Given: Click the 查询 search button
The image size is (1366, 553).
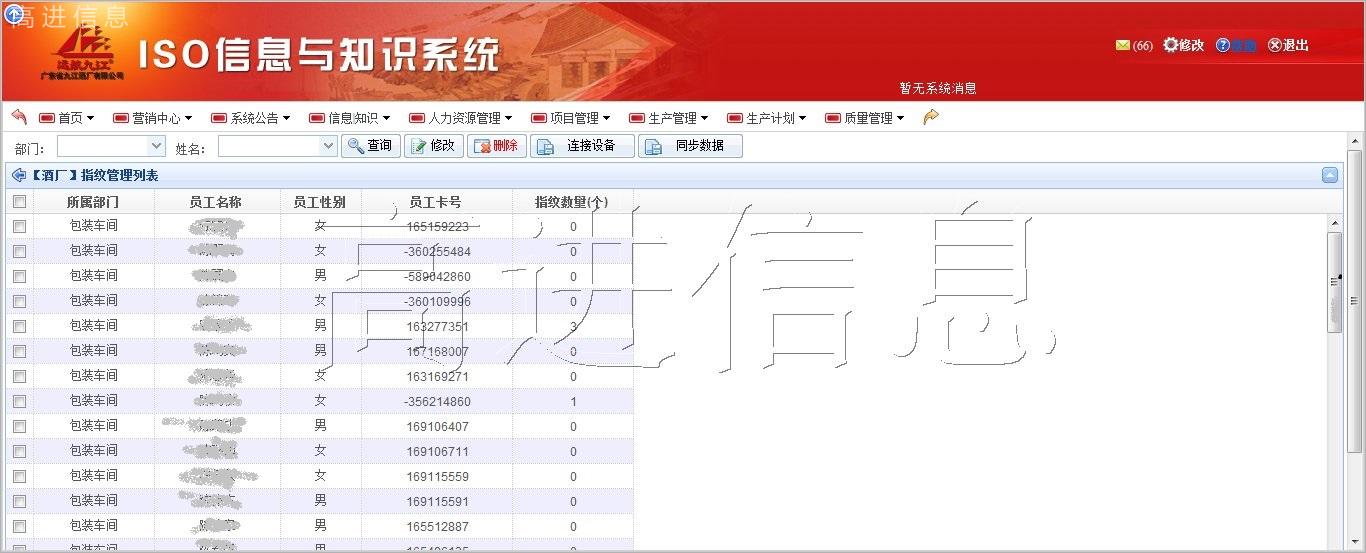Looking at the screenshot, I should click(x=370, y=146).
